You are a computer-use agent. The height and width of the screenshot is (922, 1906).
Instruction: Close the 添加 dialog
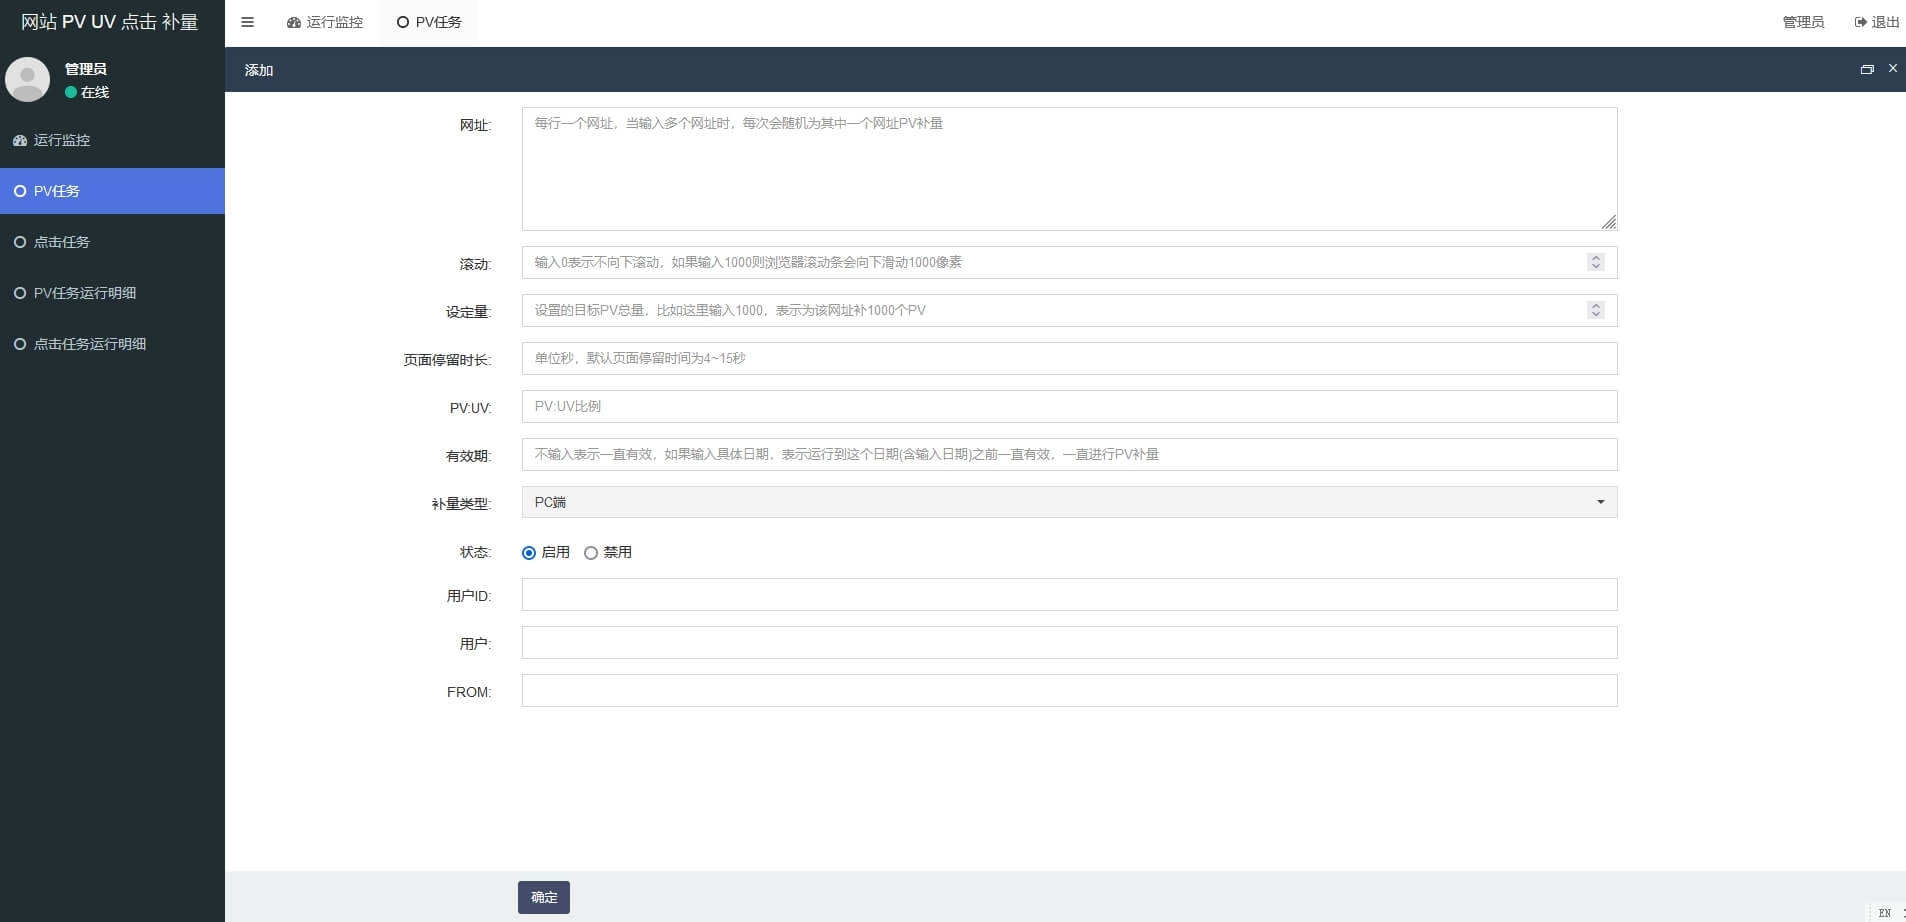(x=1892, y=69)
